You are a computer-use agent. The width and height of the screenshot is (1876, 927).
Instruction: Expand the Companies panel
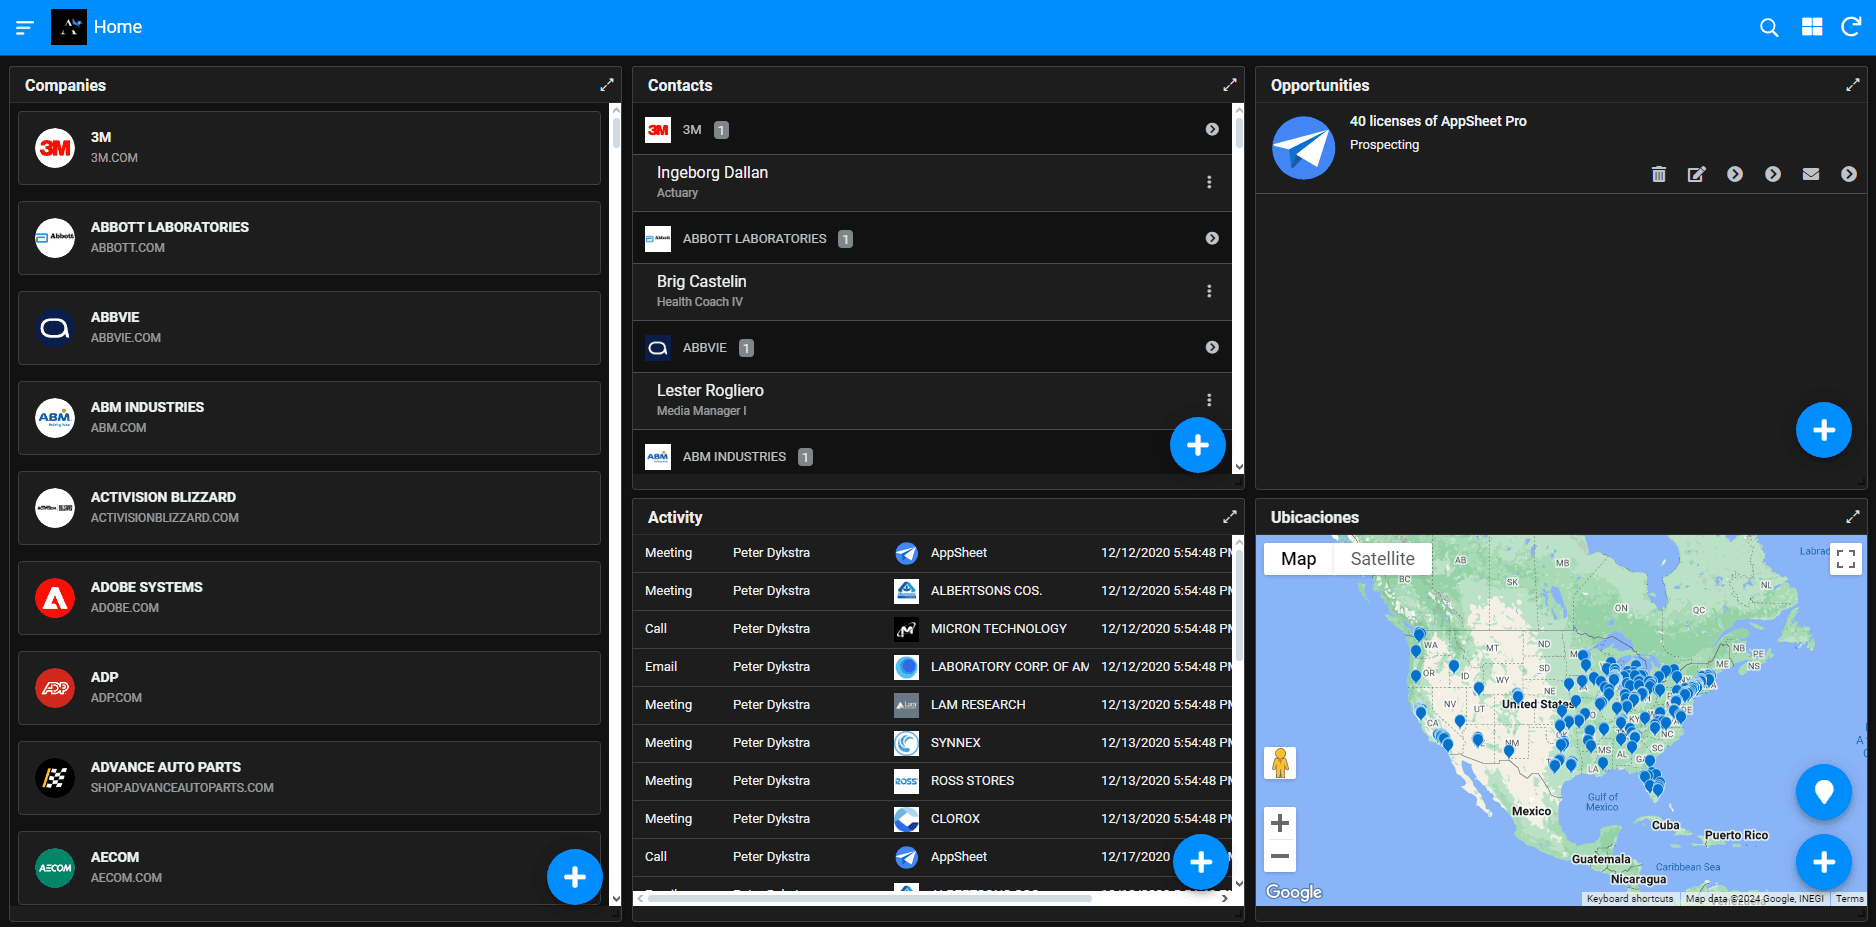coord(606,85)
